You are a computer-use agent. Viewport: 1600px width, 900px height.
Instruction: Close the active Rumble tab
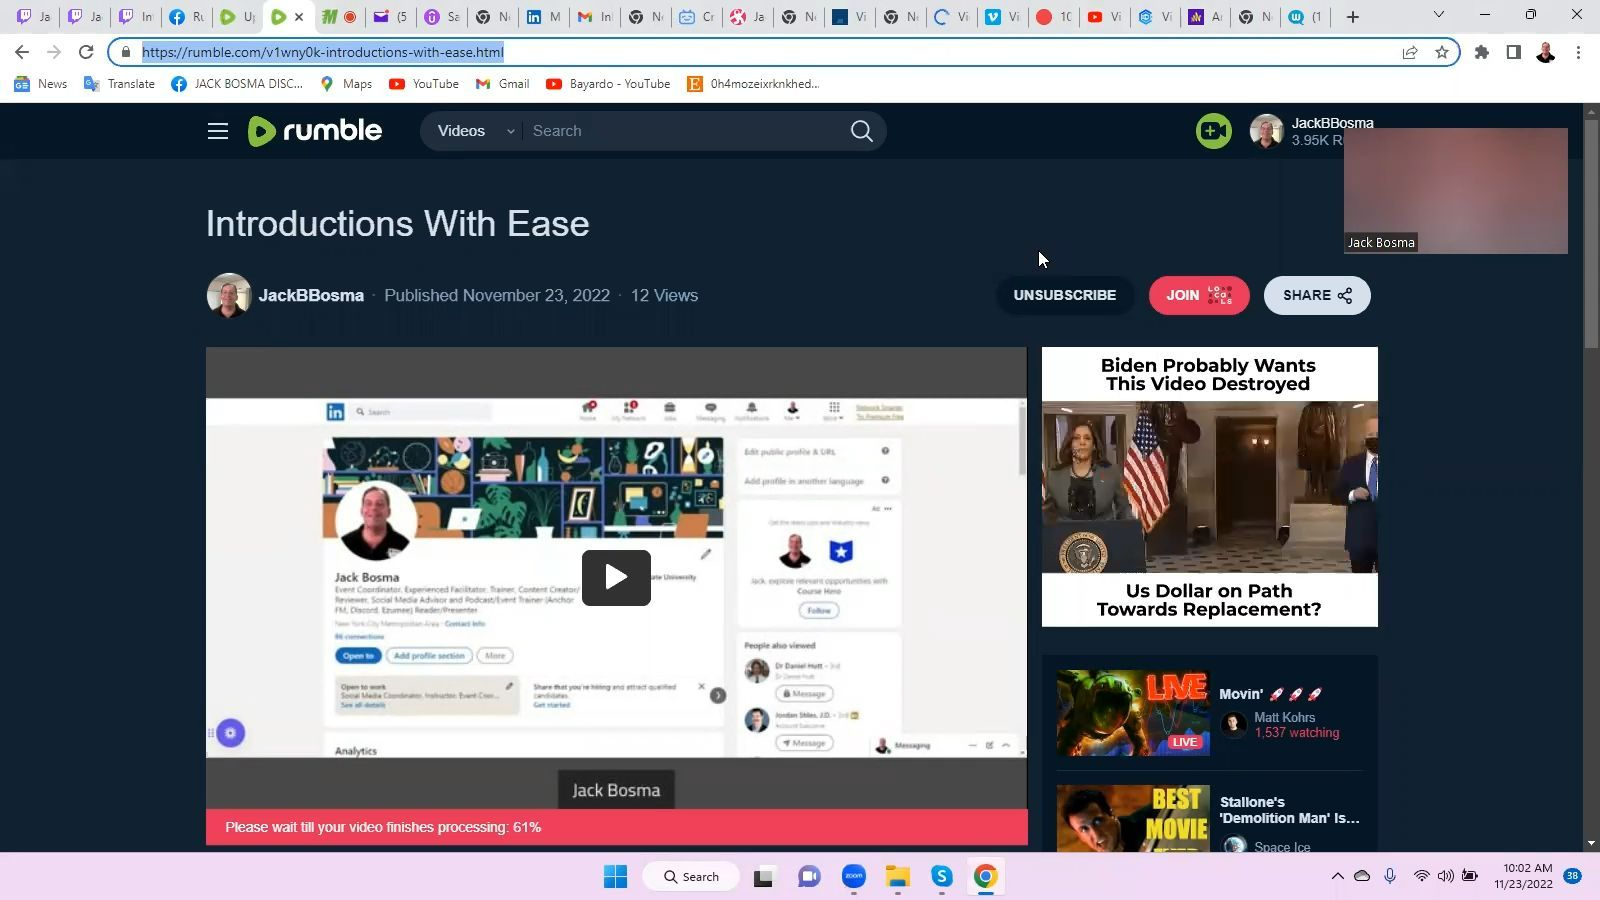click(298, 16)
